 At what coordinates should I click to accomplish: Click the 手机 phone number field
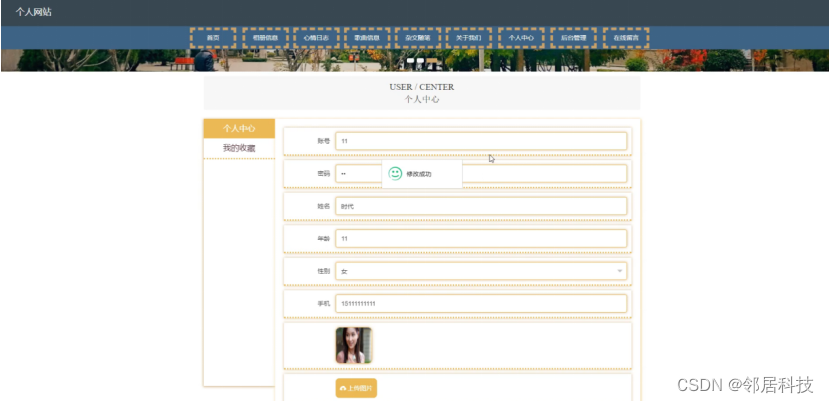tap(481, 304)
